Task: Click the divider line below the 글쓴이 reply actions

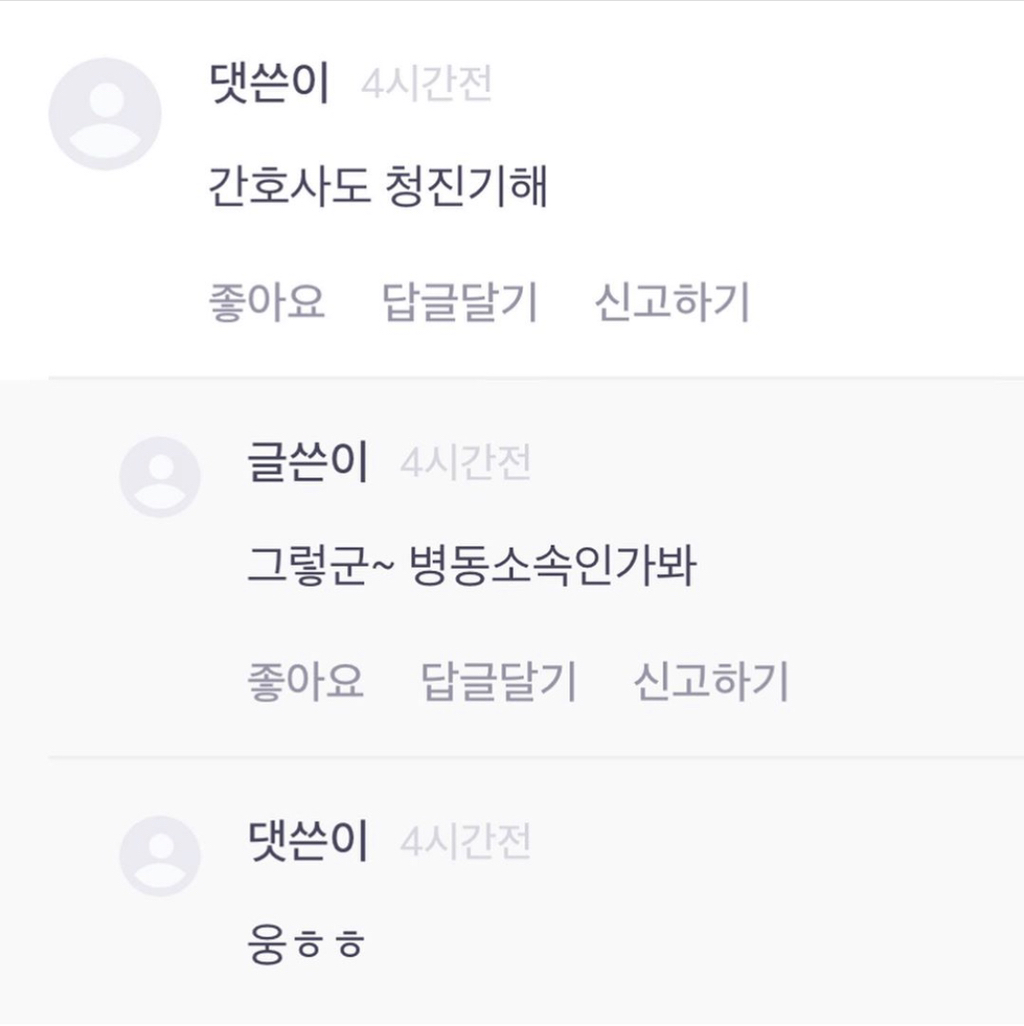Action: tap(536, 757)
